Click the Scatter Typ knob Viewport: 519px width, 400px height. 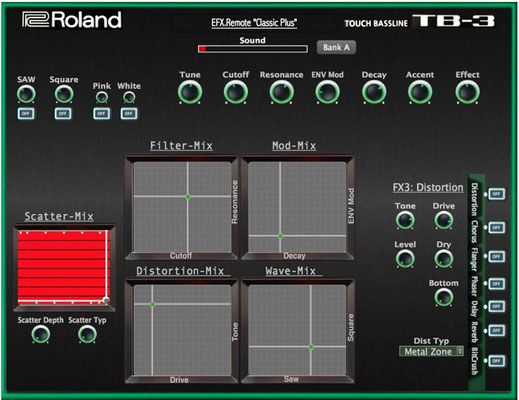point(87,334)
